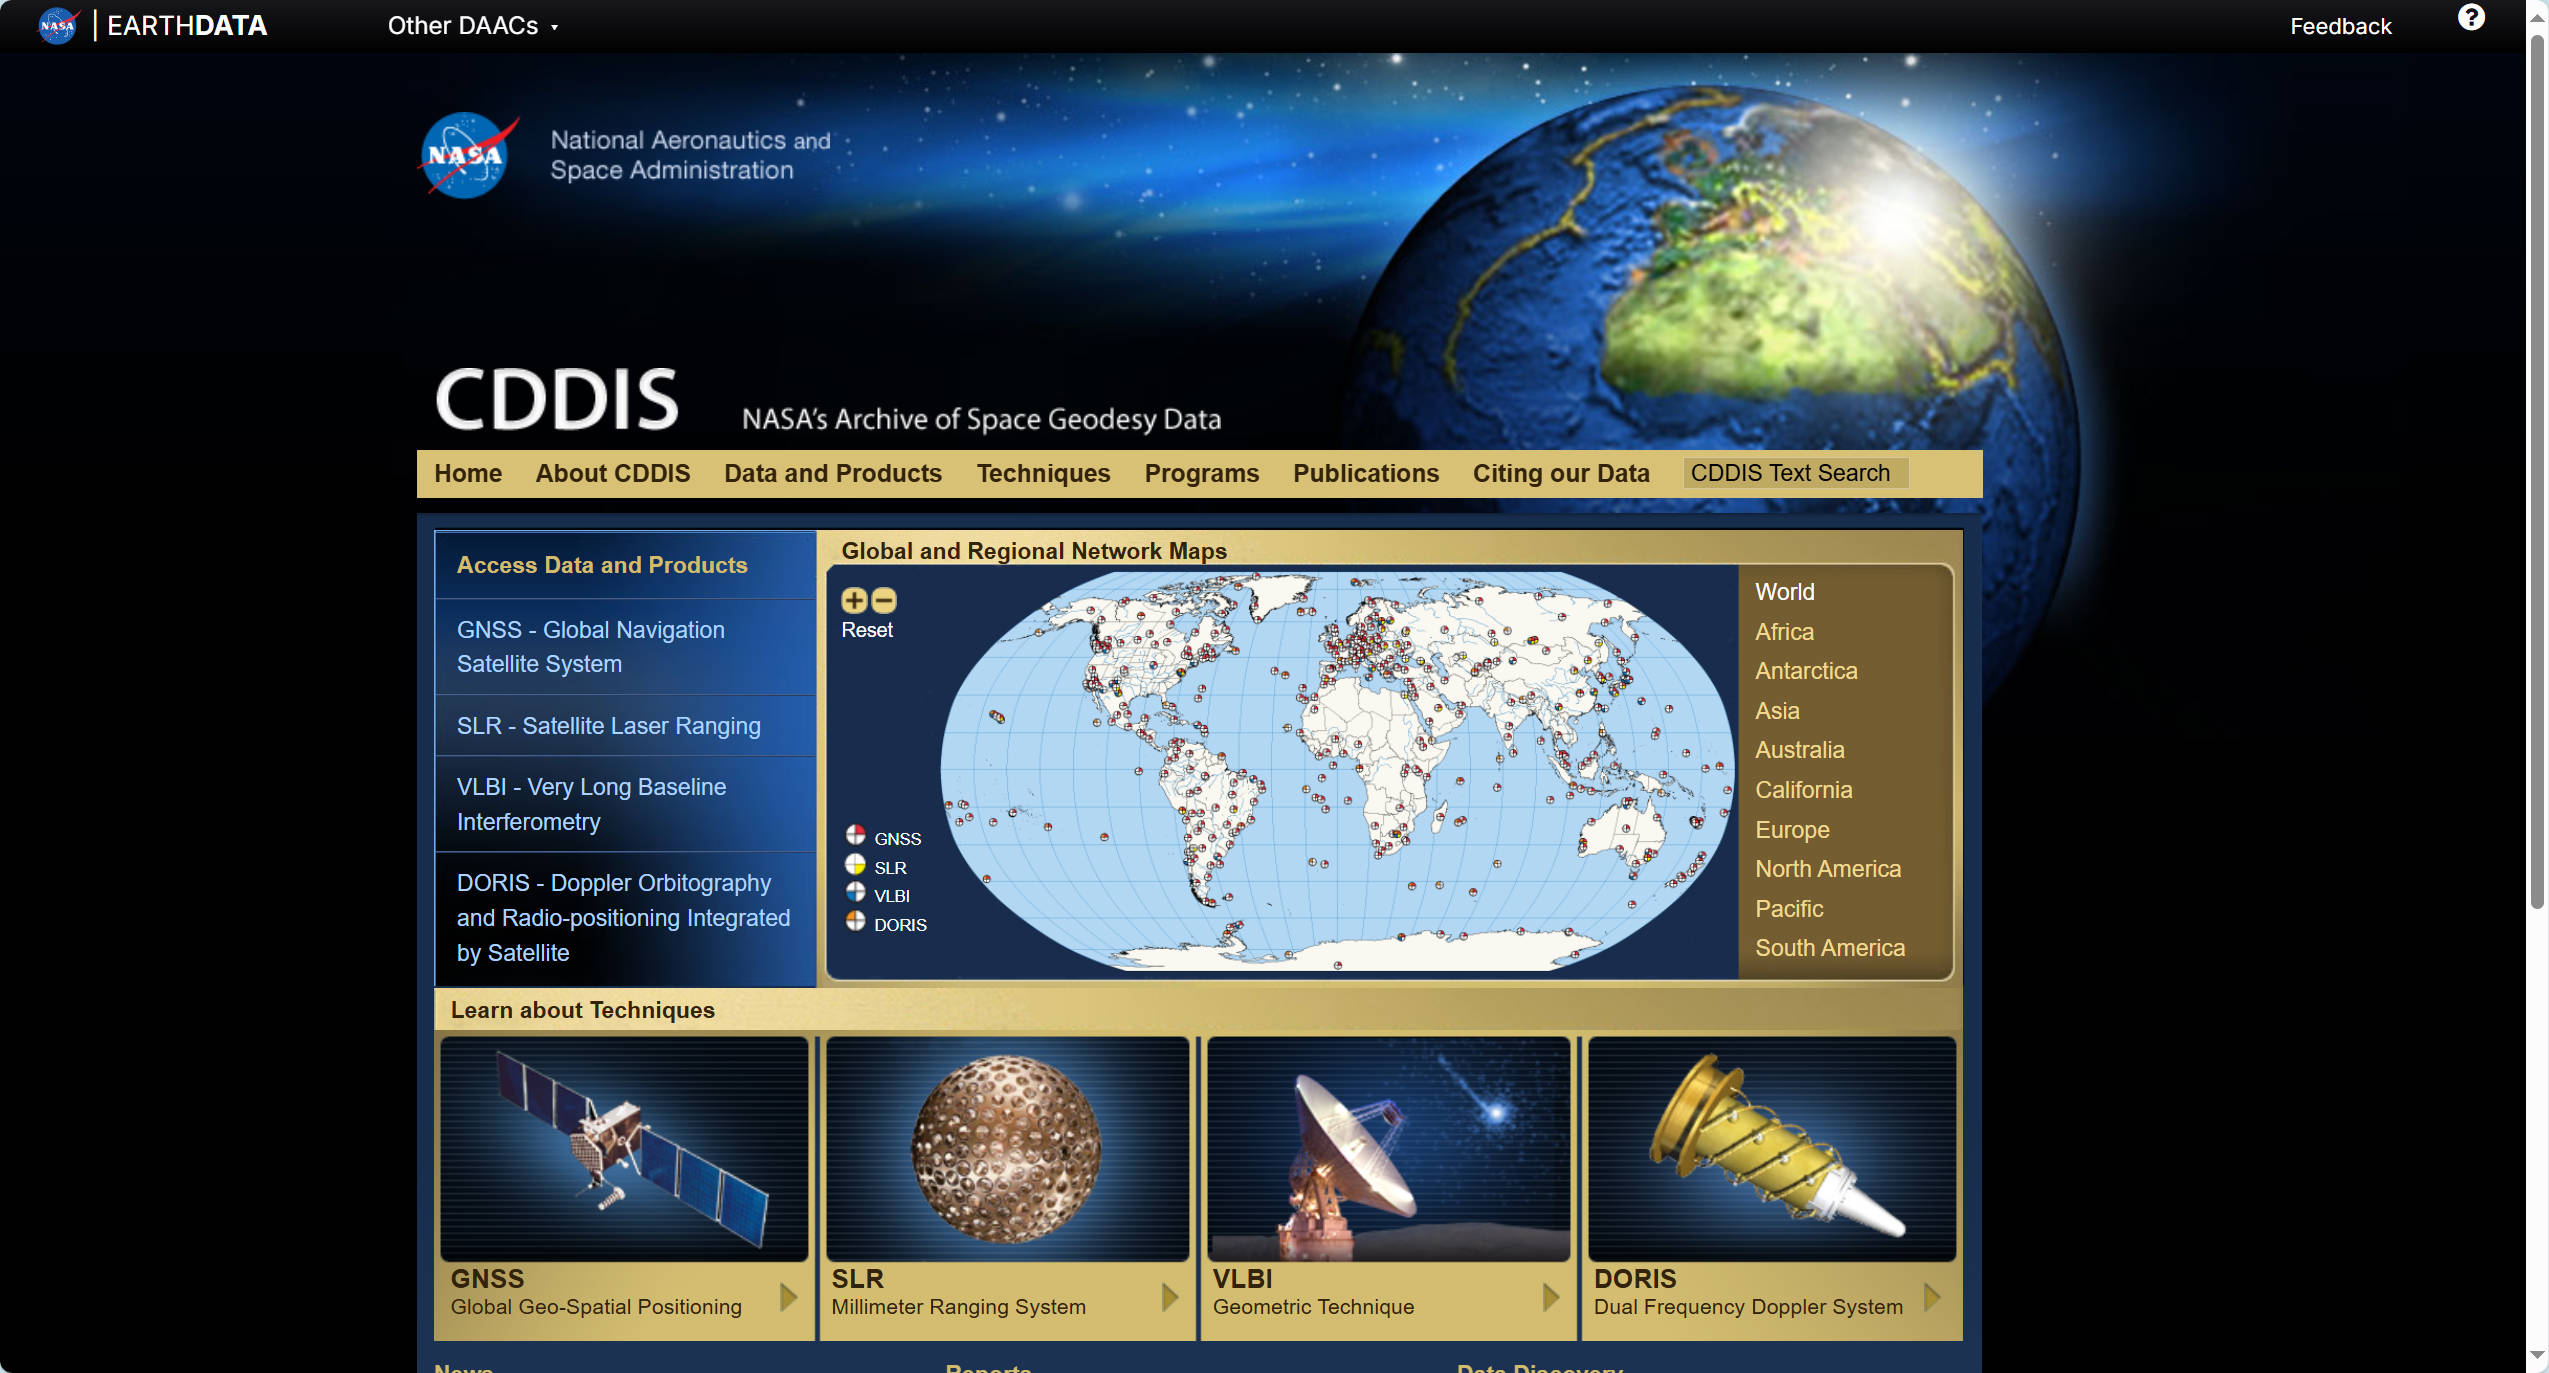Toggle the DORIS legend marker icon
The width and height of the screenshot is (2549, 1373).
[x=855, y=921]
